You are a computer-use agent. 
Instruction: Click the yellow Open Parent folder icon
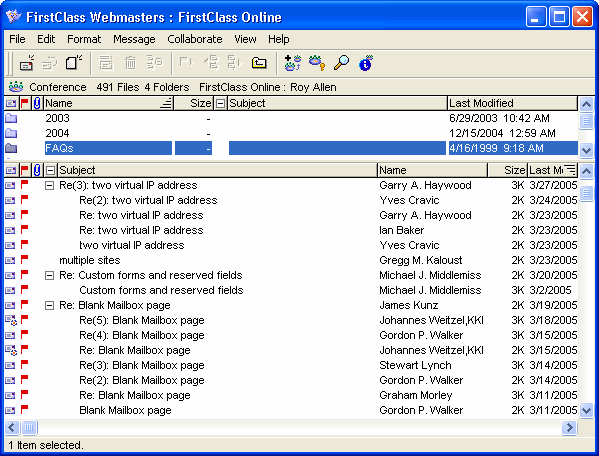(259, 62)
